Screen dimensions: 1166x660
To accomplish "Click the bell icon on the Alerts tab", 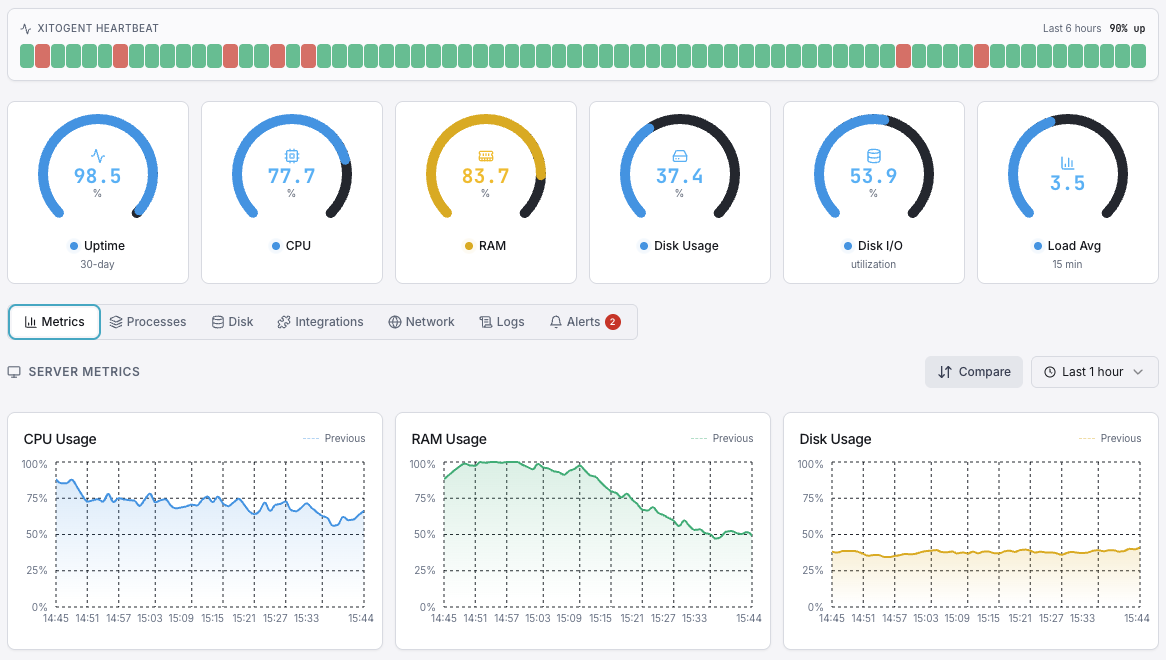I will click(x=554, y=321).
